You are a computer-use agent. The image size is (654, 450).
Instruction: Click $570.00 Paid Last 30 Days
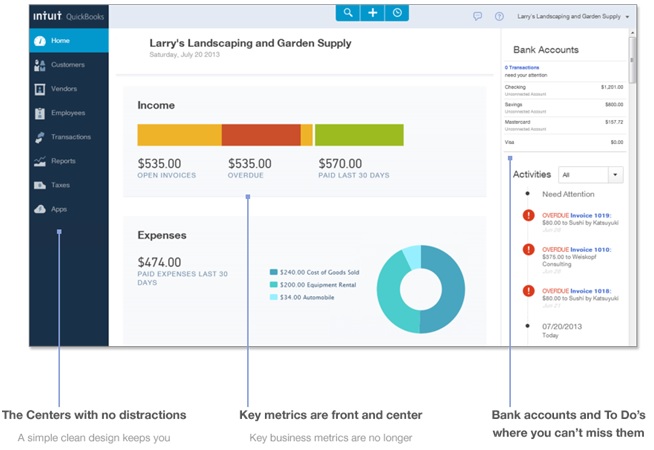pyautogui.click(x=340, y=163)
